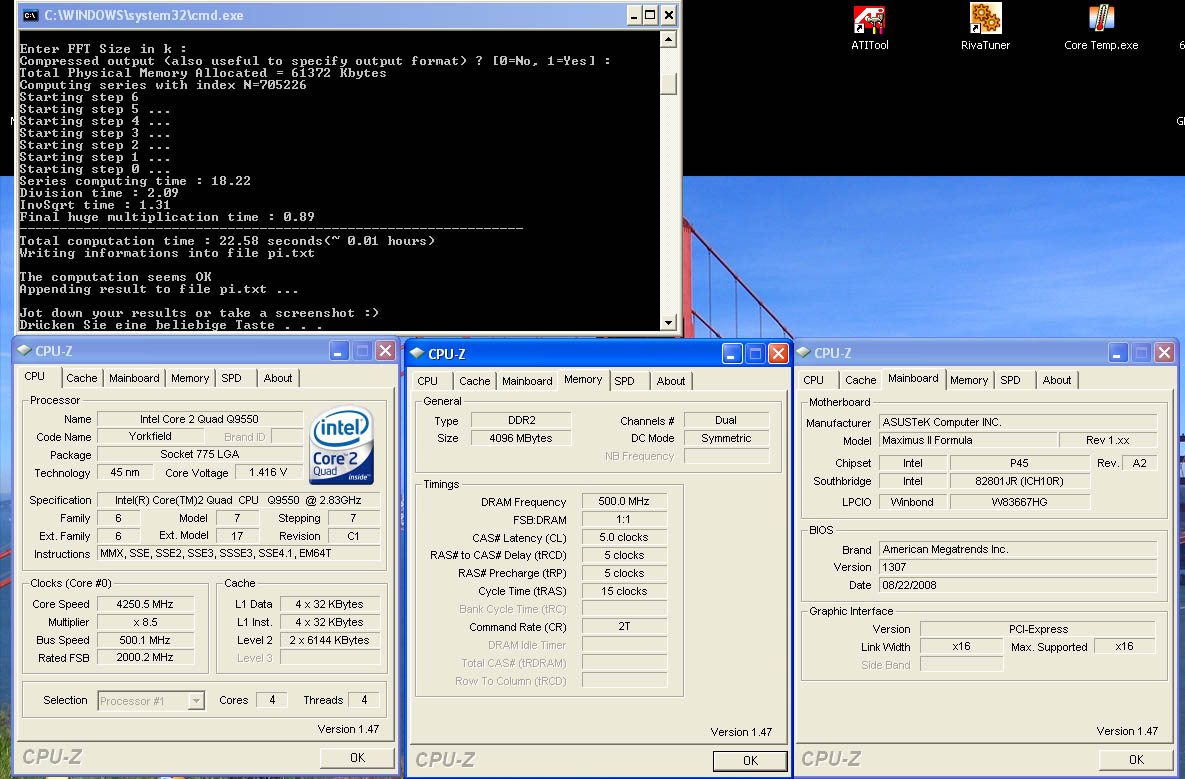Click the cmd.exe title bar system icon
Viewport: 1185px width, 779px height.
tap(30, 15)
